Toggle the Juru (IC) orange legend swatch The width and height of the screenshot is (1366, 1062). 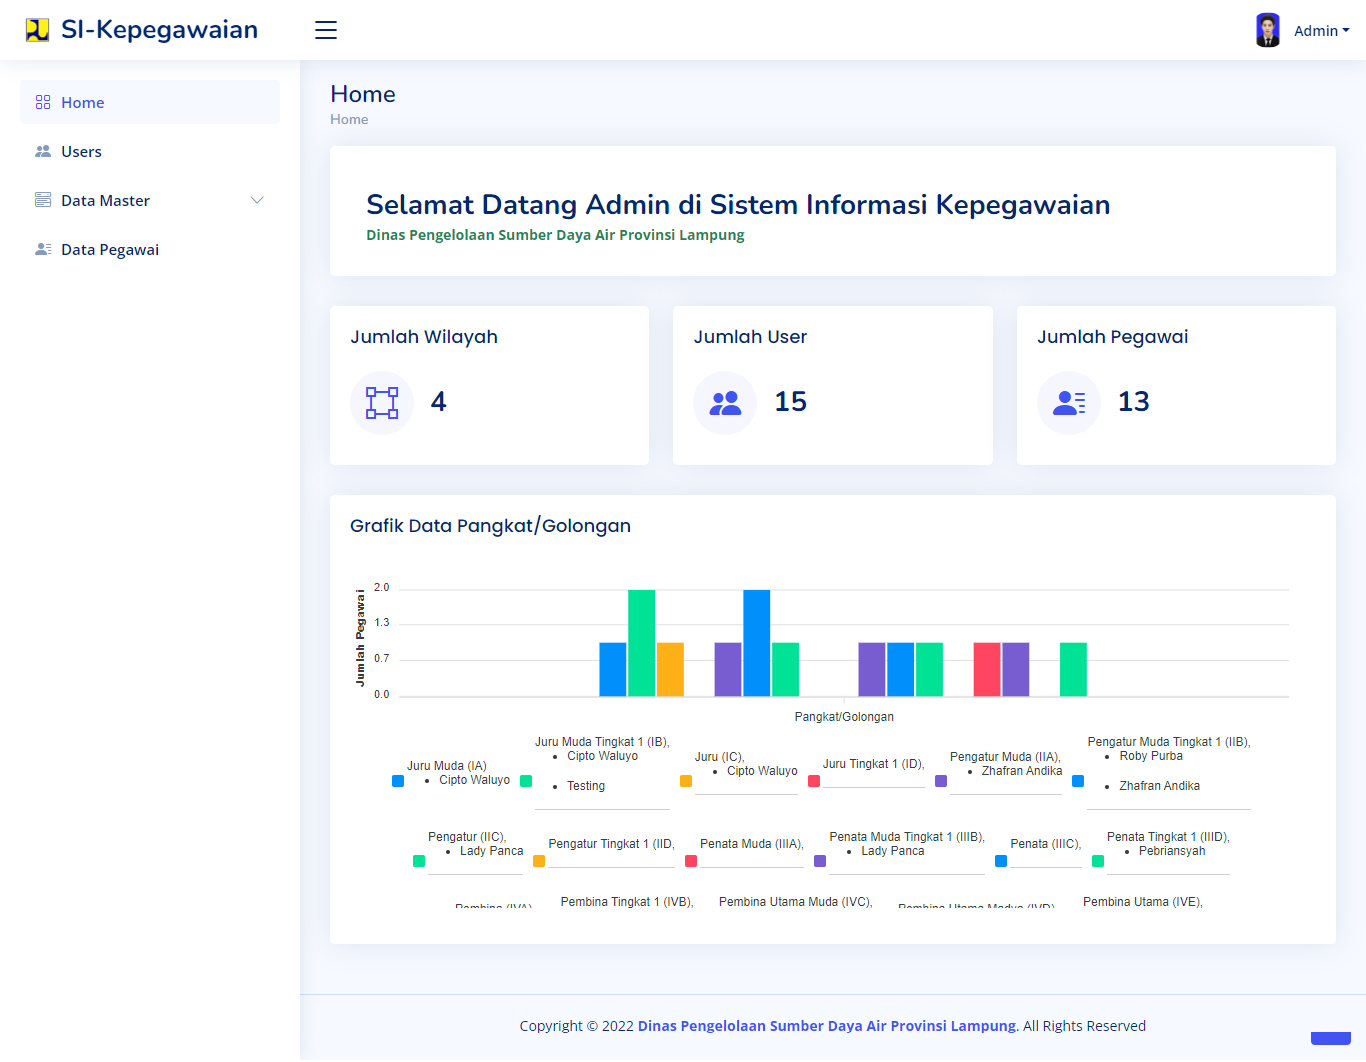(686, 781)
